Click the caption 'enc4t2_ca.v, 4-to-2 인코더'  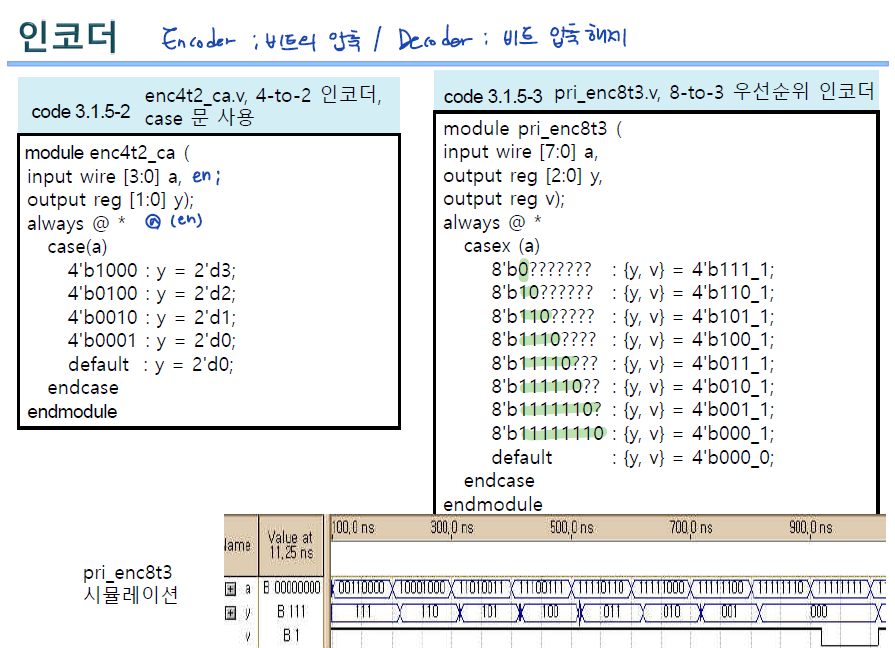pyautogui.click(x=263, y=95)
